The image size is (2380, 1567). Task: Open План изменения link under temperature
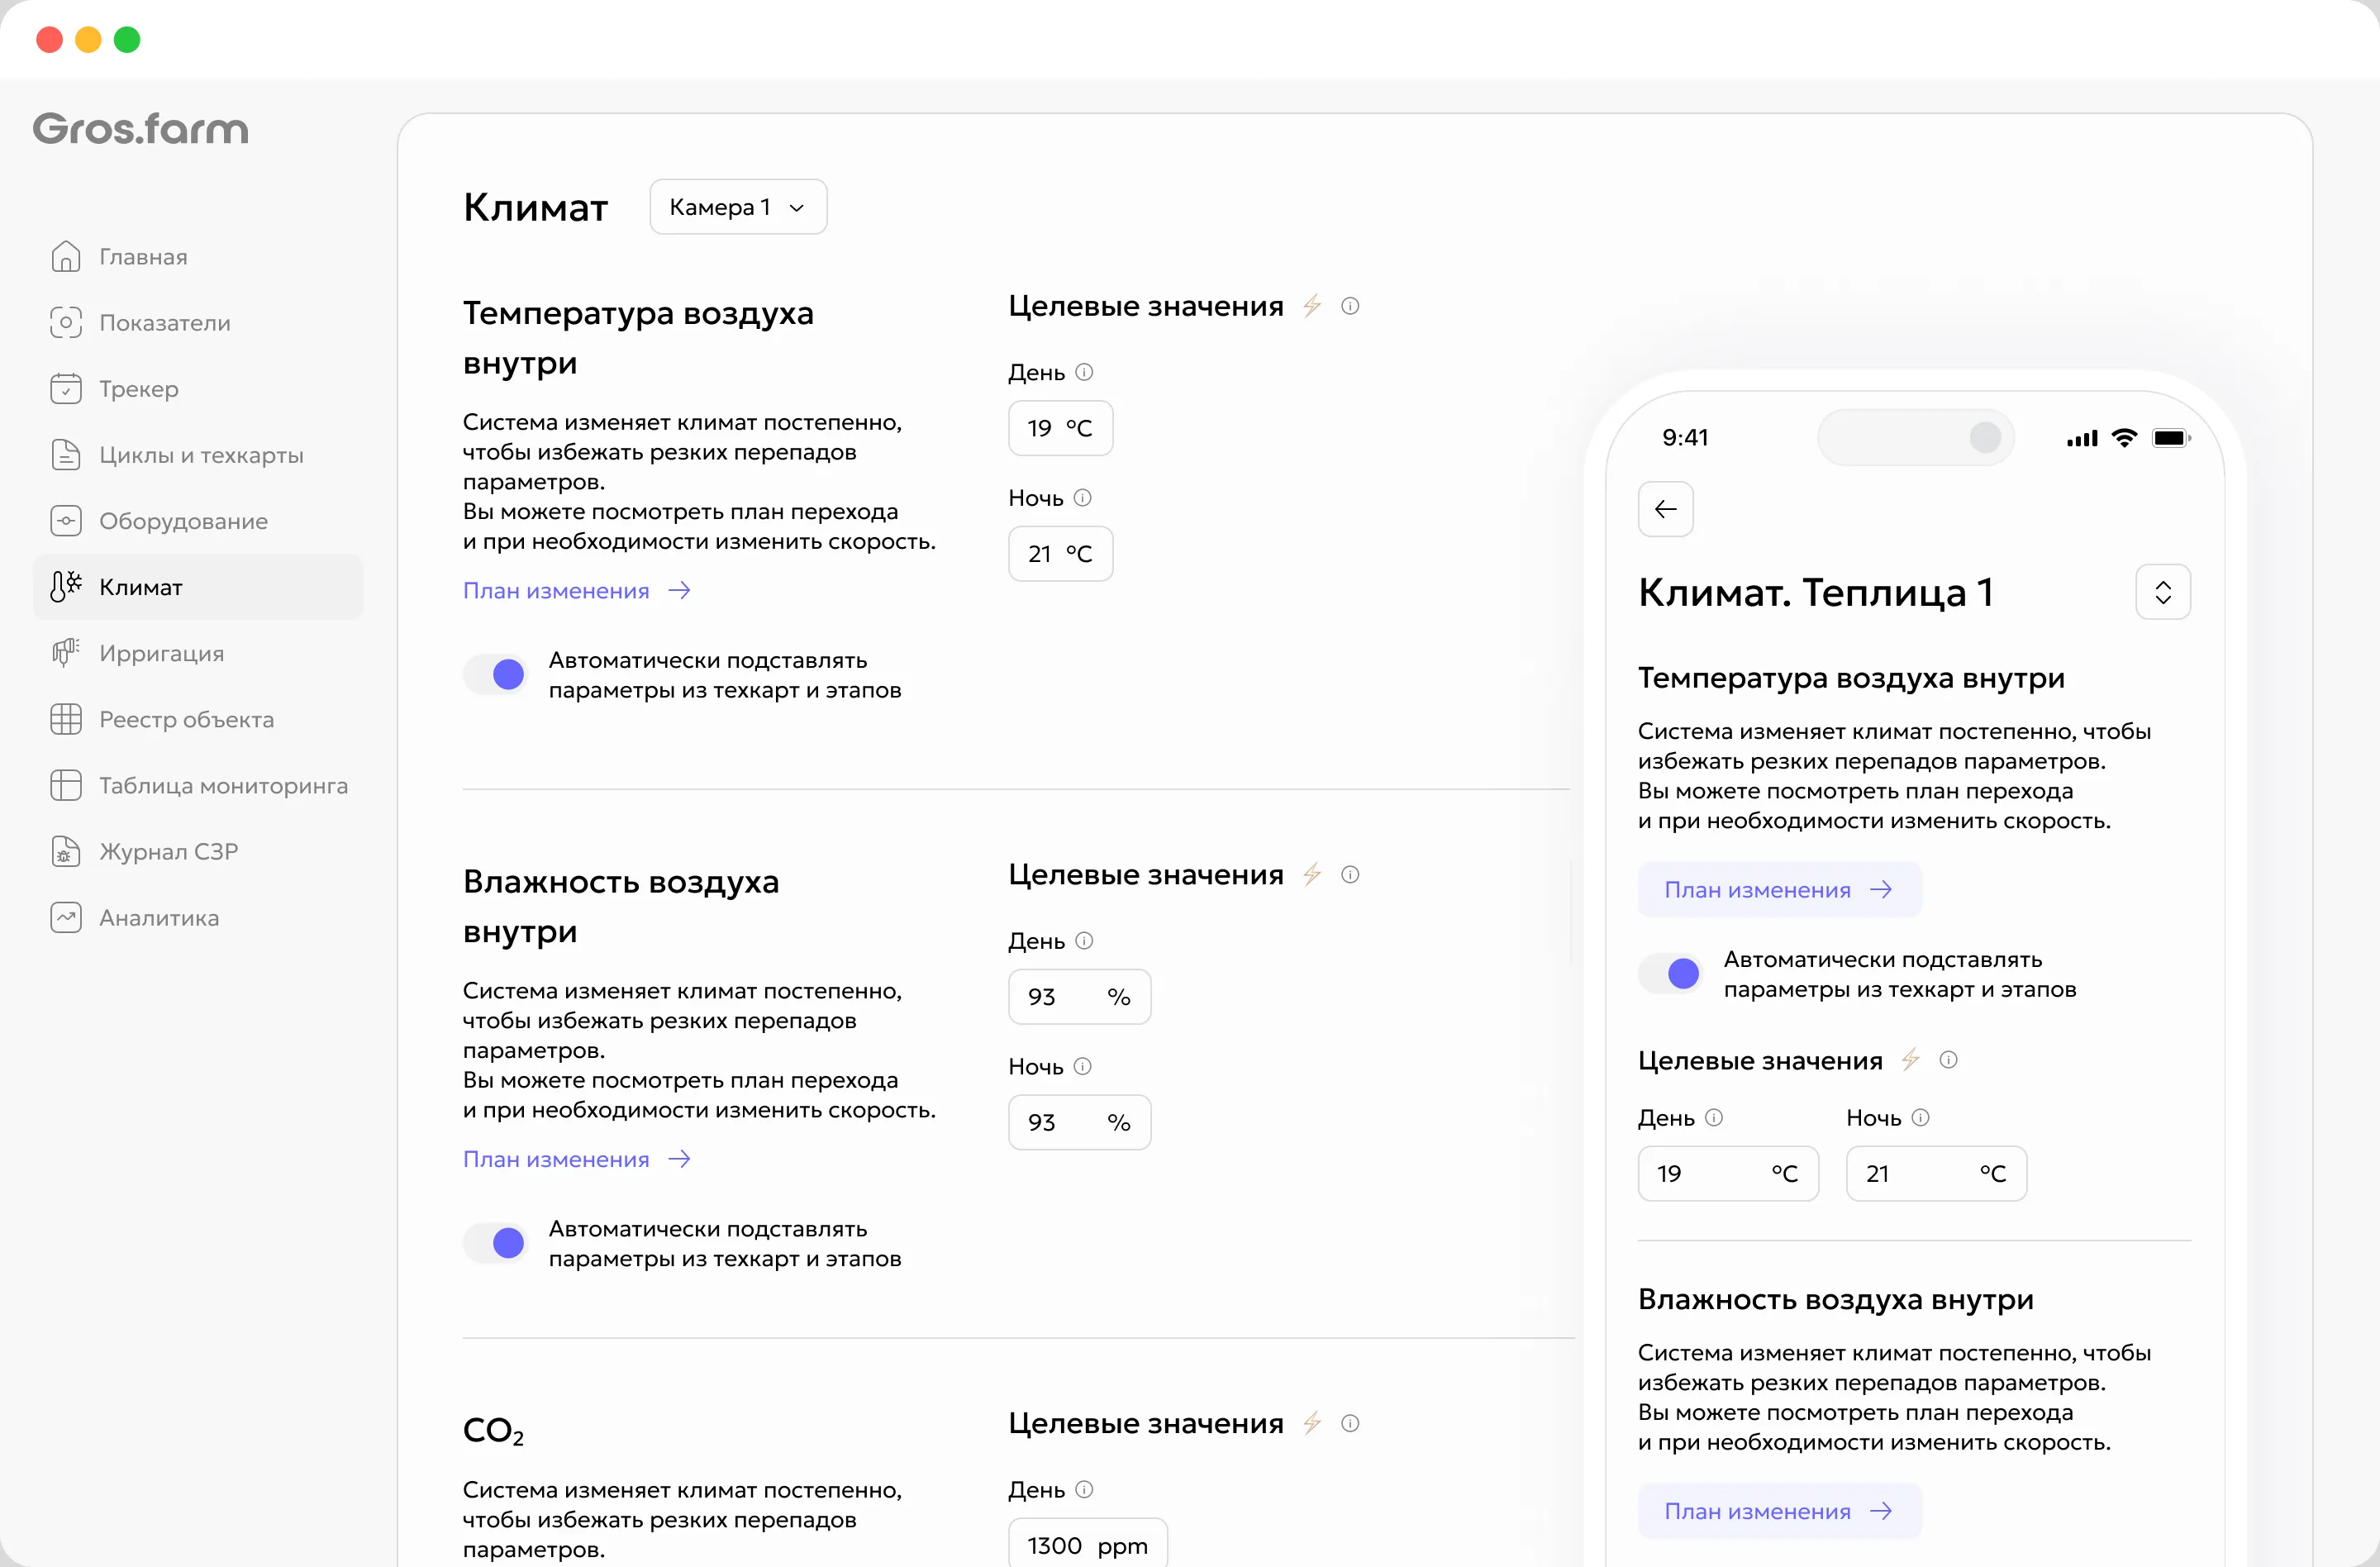click(x=577, y=591)
